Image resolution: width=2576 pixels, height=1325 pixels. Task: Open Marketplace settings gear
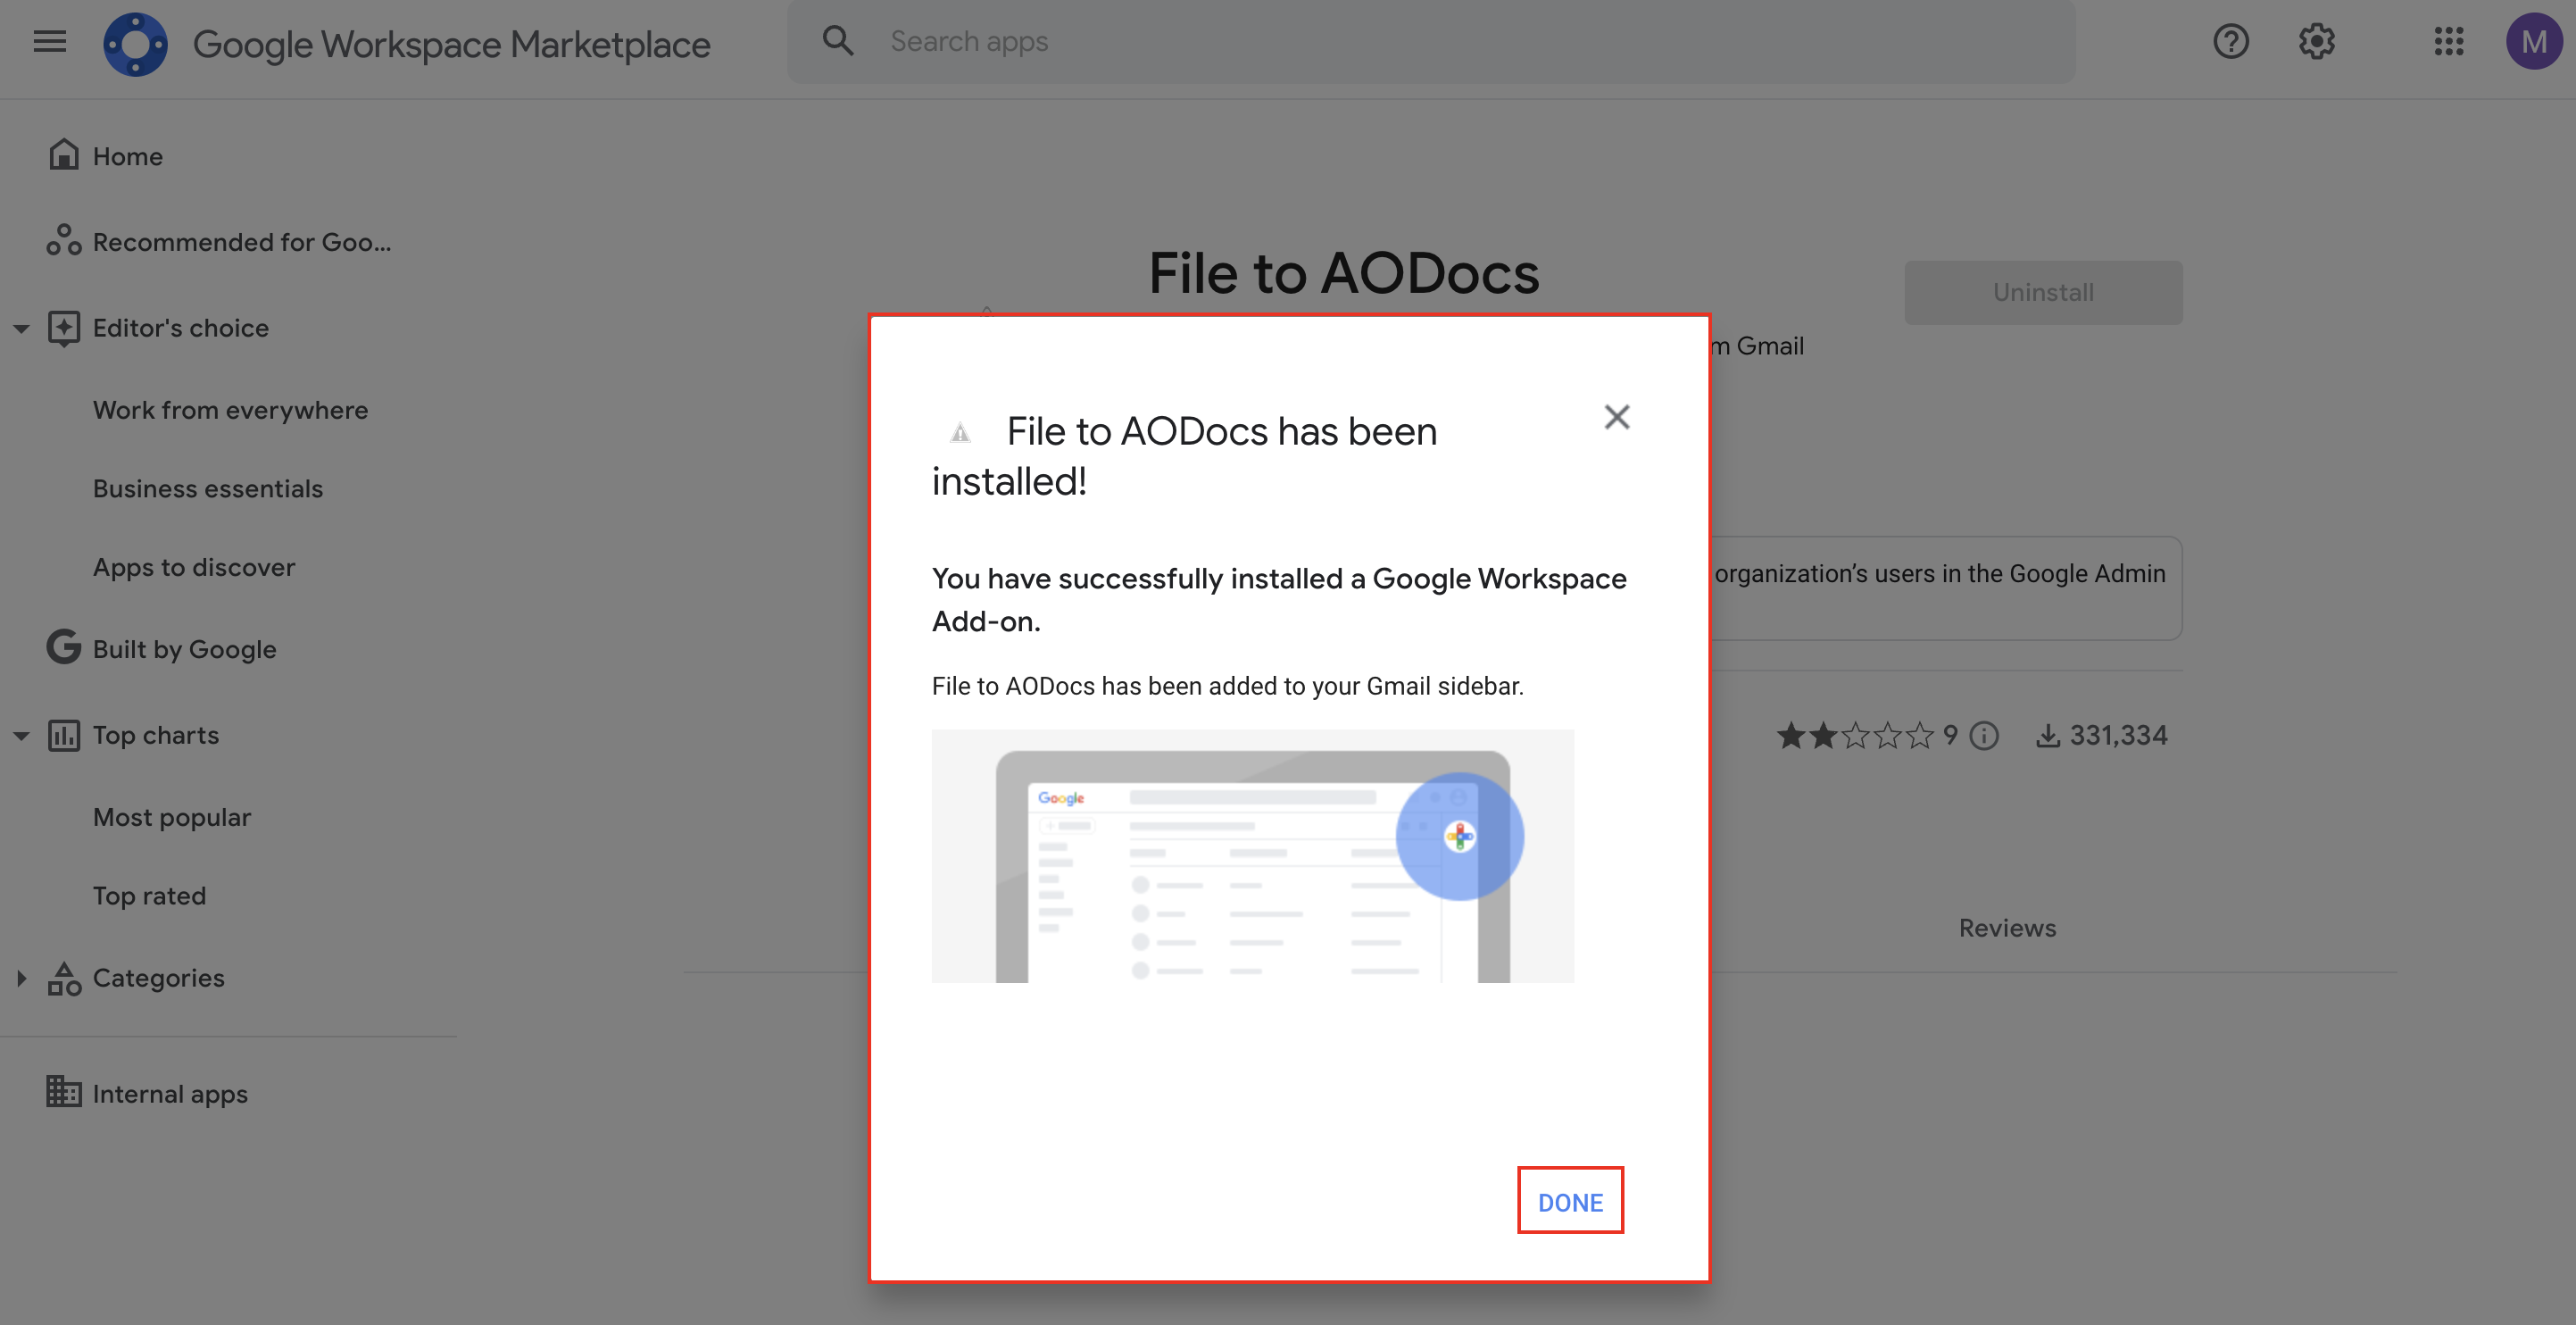coord(2316,42)
